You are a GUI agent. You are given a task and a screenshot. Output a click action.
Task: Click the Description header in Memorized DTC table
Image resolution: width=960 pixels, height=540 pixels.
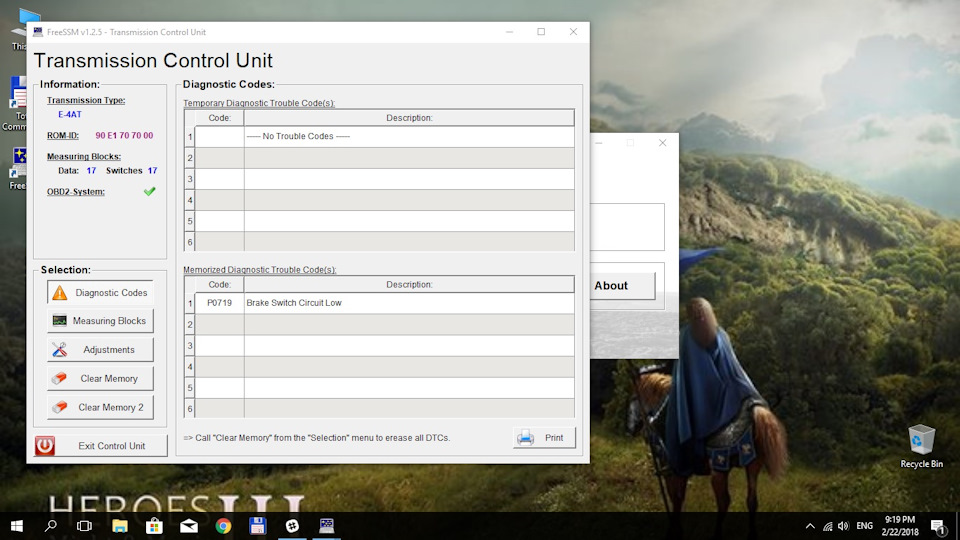[x=409, y=284]
